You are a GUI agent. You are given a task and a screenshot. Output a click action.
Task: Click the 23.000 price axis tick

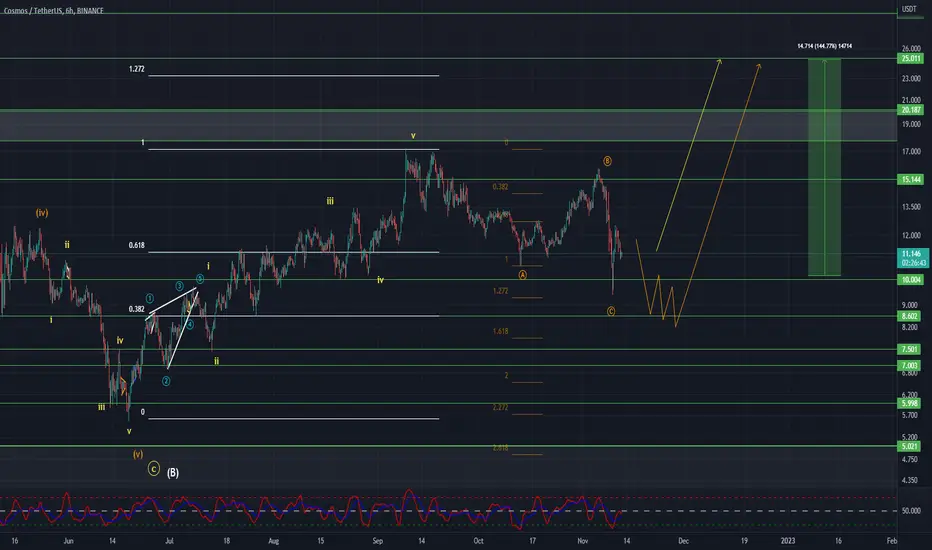pos(911,78)
